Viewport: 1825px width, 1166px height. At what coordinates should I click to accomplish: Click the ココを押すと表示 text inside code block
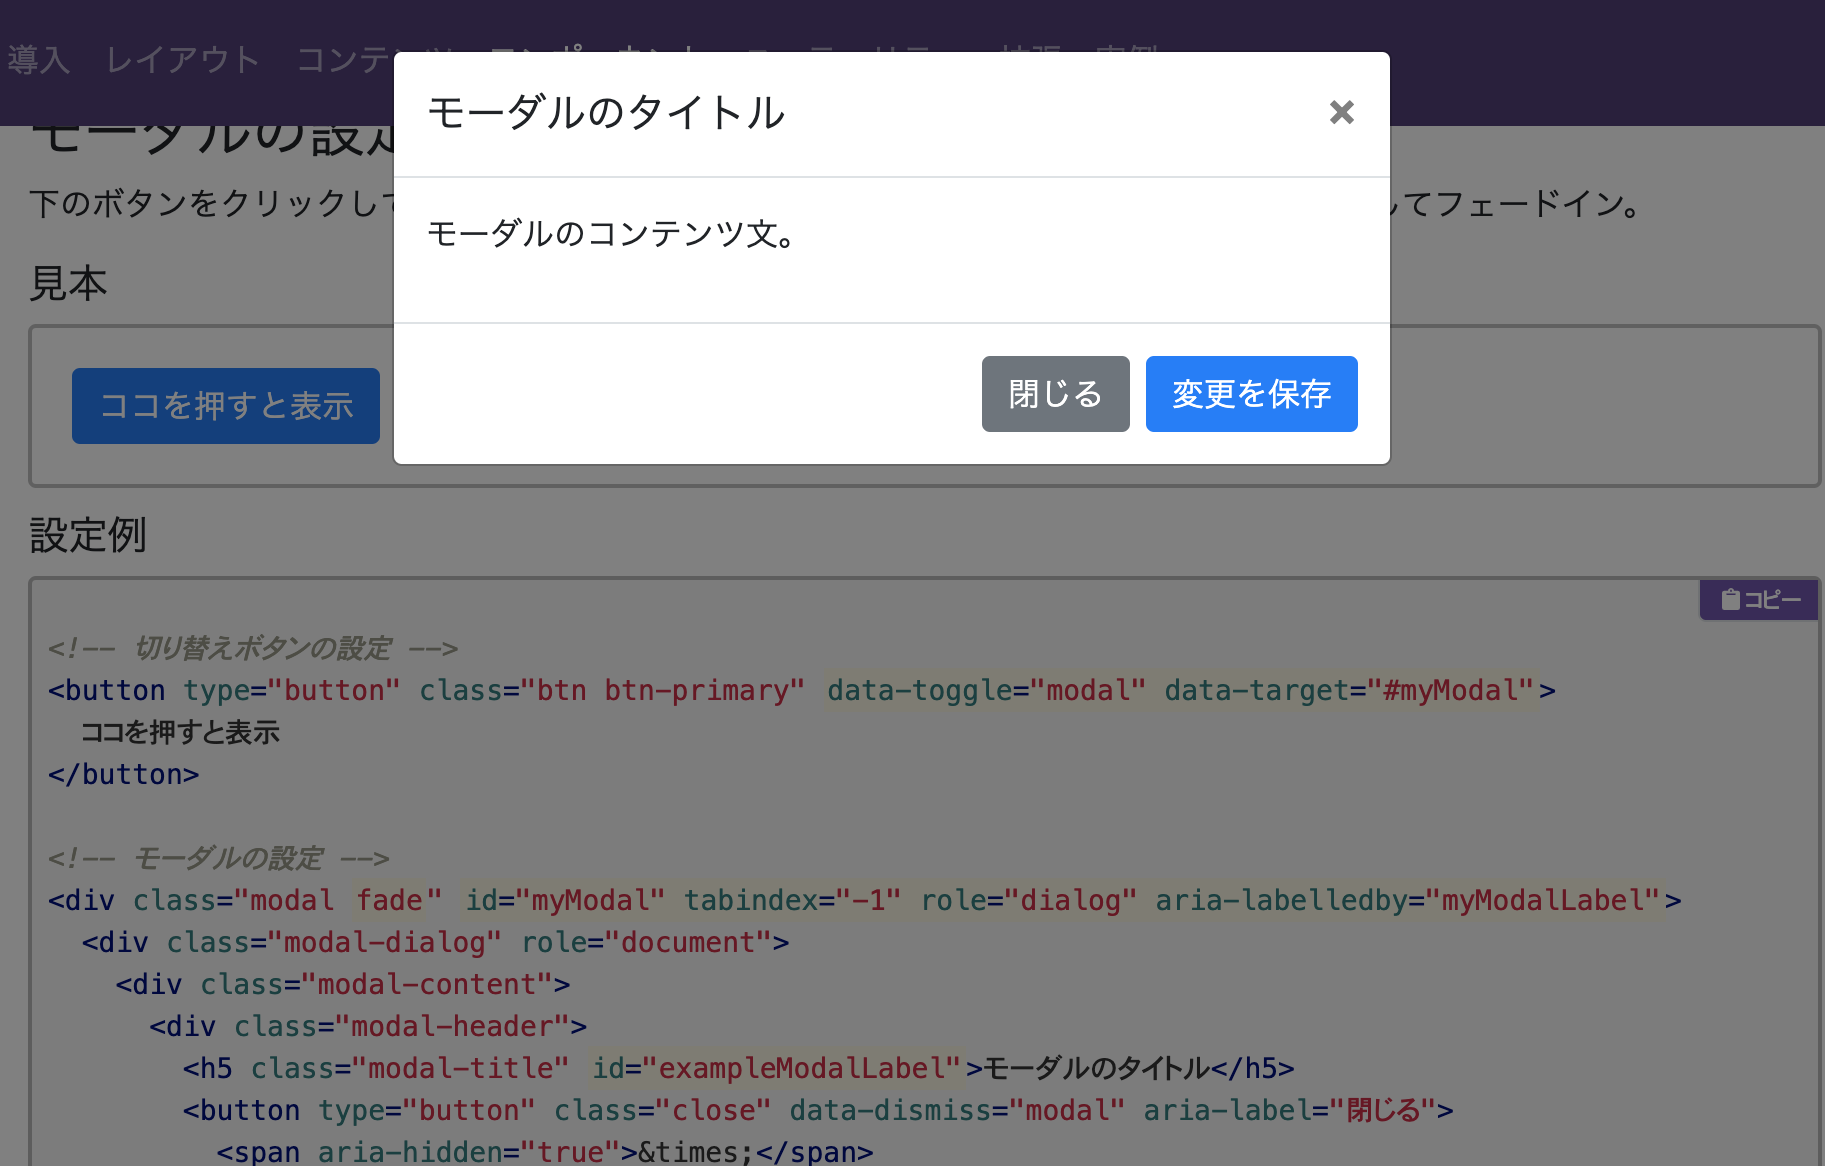tap(180, 732)
